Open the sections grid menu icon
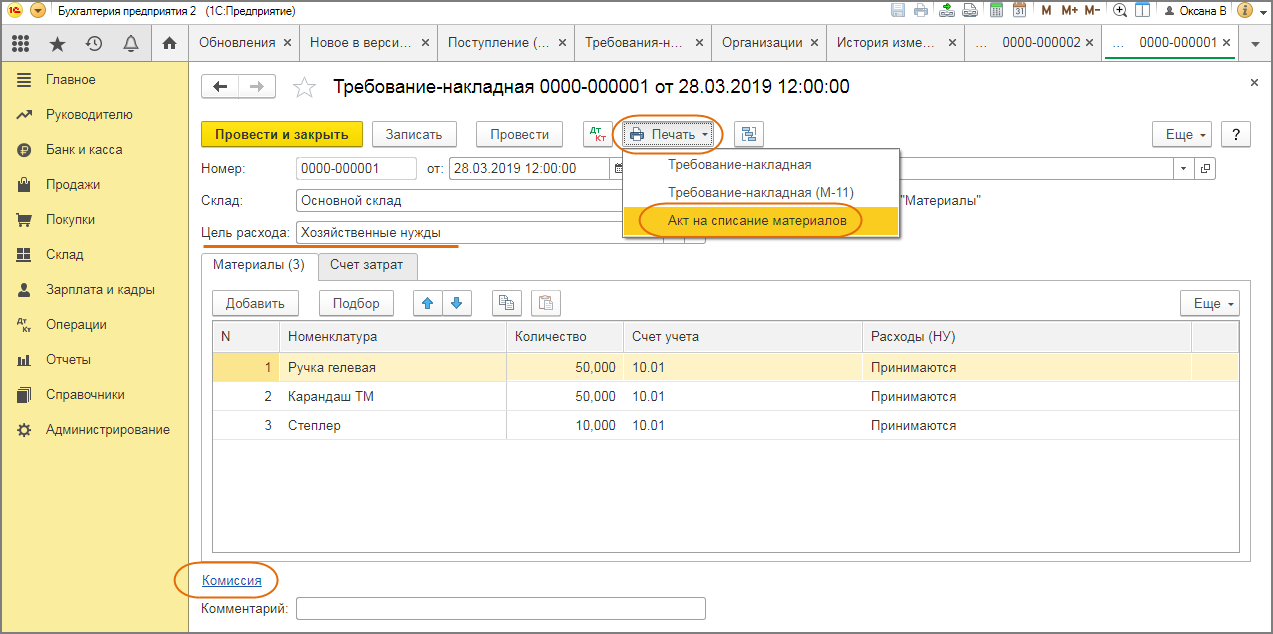The width and height of the screenshot is (1273, 634). click(20, 43)
